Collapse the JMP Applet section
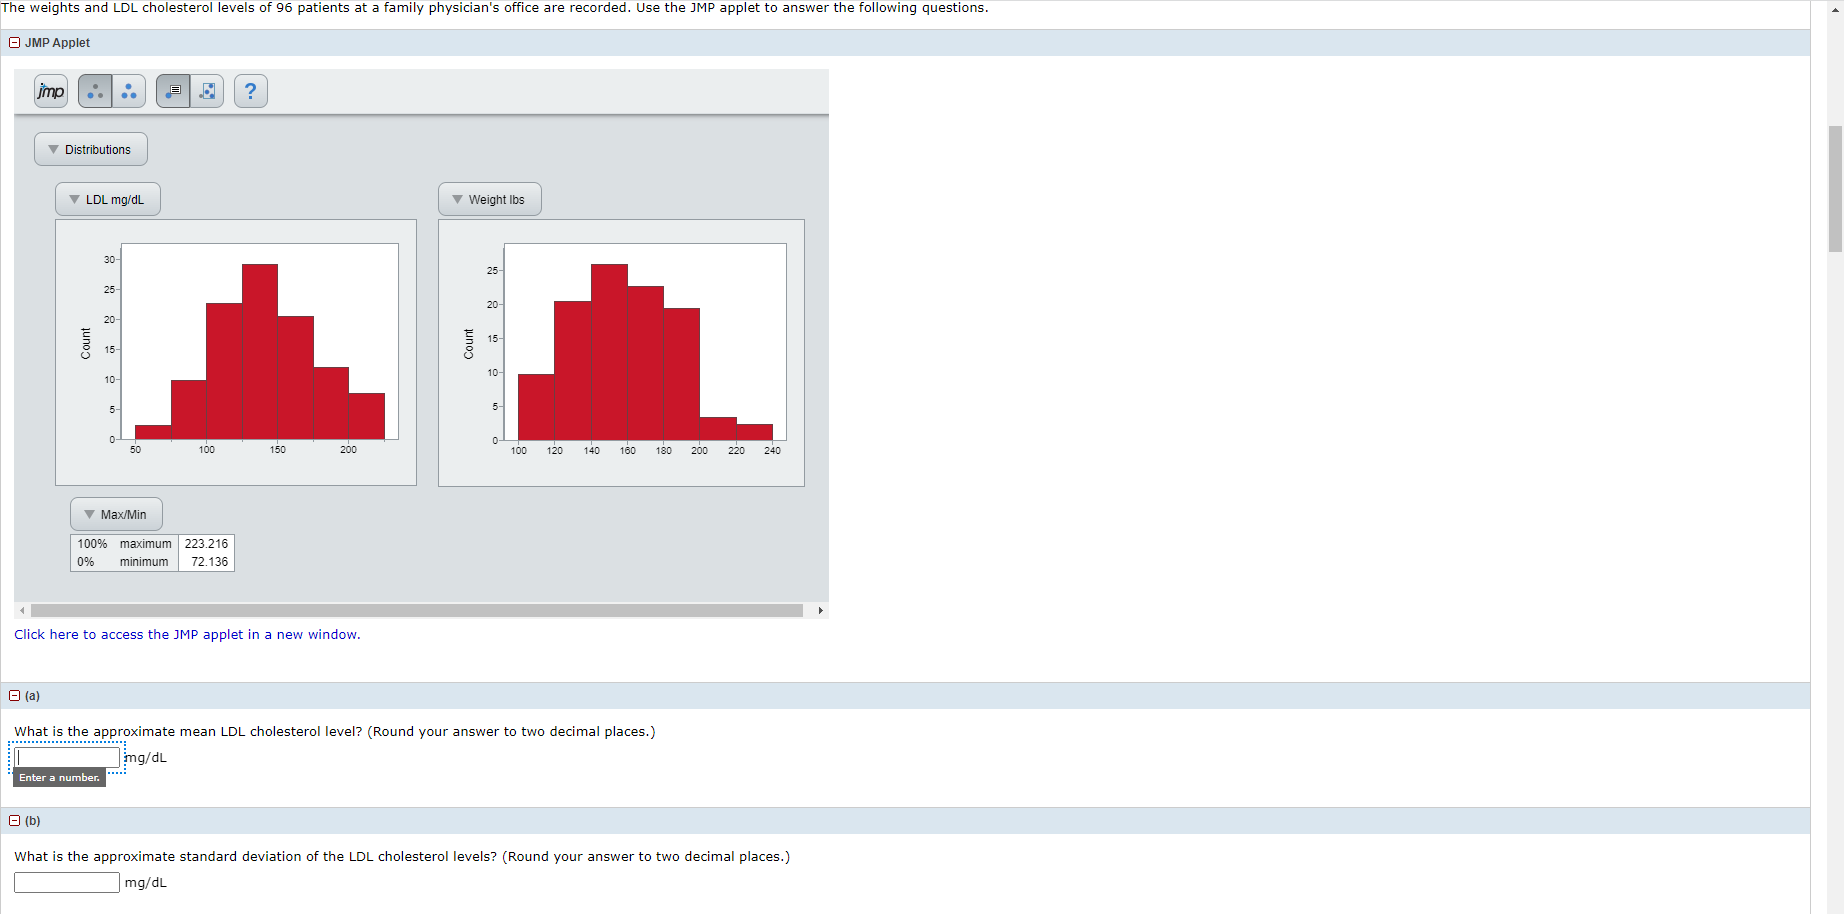 pos(14,43)
